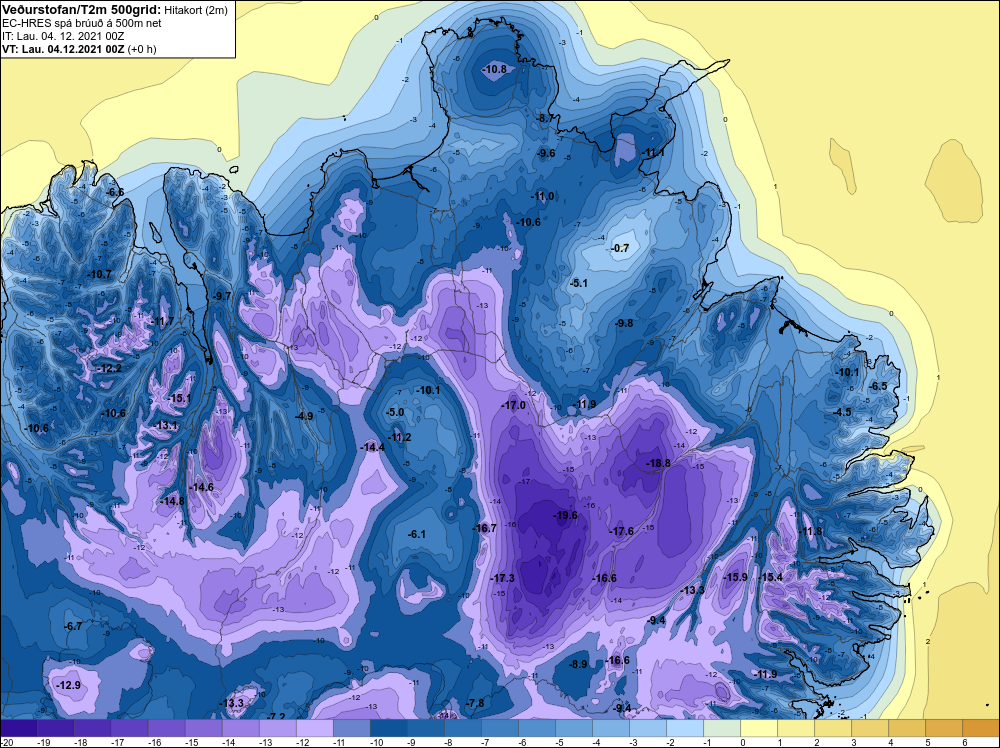Click the -9.8 temperature value
Screen dimensions: 1000x748
pos(624,323)
